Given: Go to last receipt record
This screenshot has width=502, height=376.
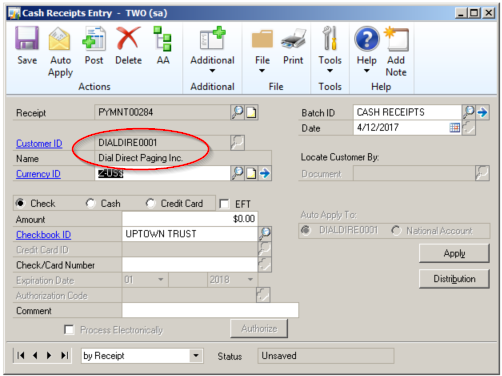Looking at the screenshot, I should point(65,356).
